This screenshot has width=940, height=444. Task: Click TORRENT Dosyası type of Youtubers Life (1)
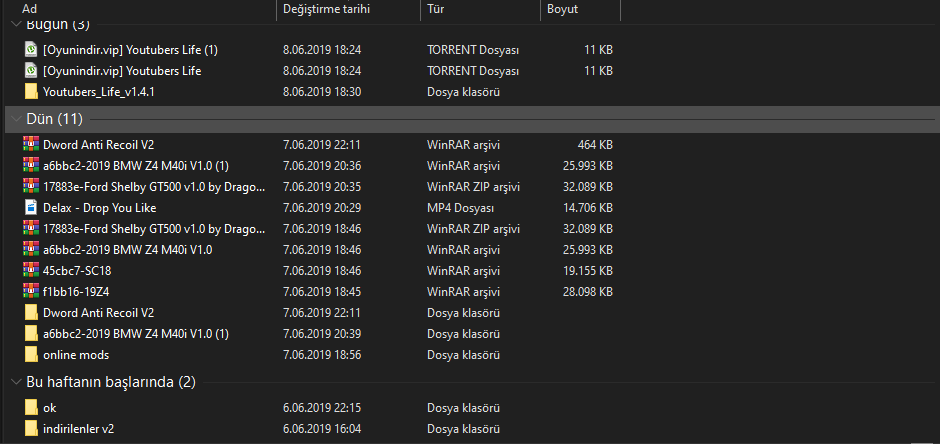point(472,50)
